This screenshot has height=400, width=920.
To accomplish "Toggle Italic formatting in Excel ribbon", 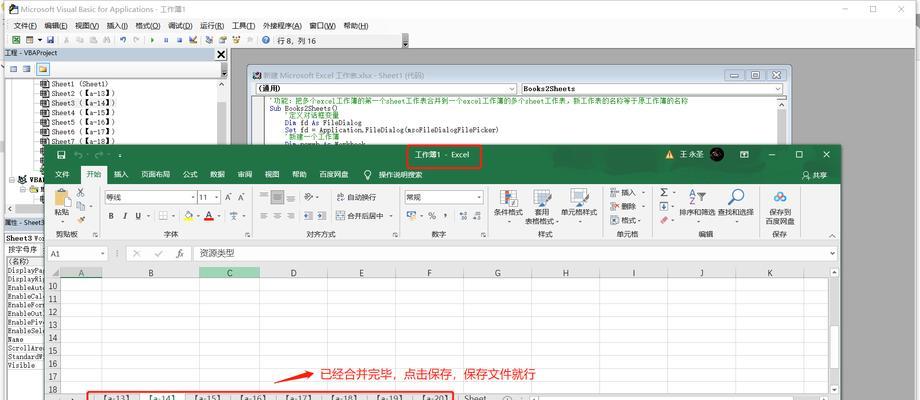I will [x=124, y=216].
